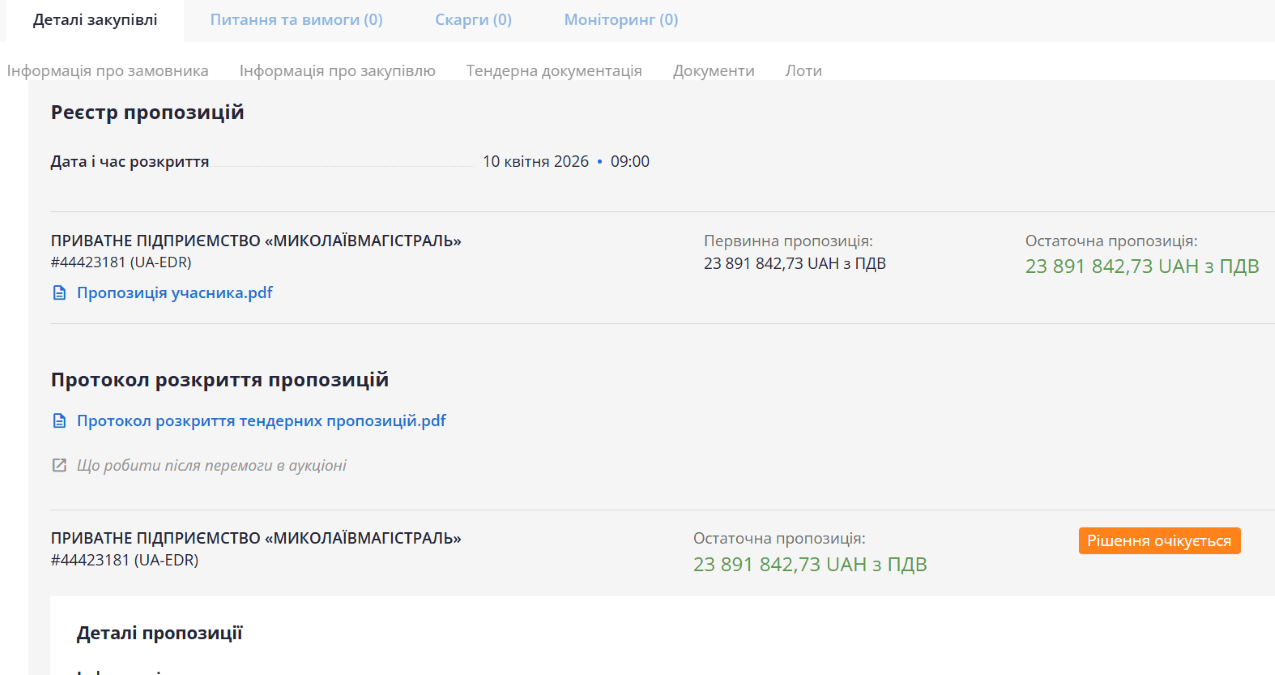The image size is (1275, 675).
Task: Download Пропозиція учасника.pdf
Action: click(174, 293)
